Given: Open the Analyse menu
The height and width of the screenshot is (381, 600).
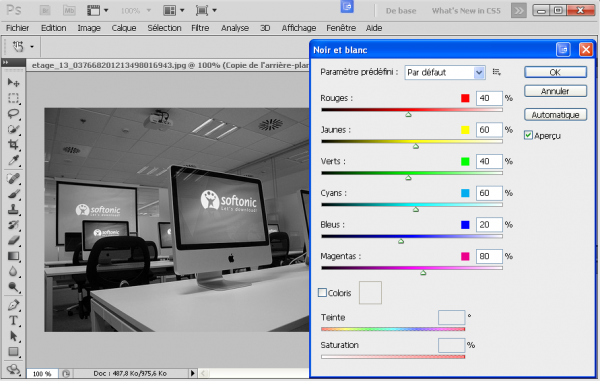Looking at the screenshot, I should [x=235, y=28].
